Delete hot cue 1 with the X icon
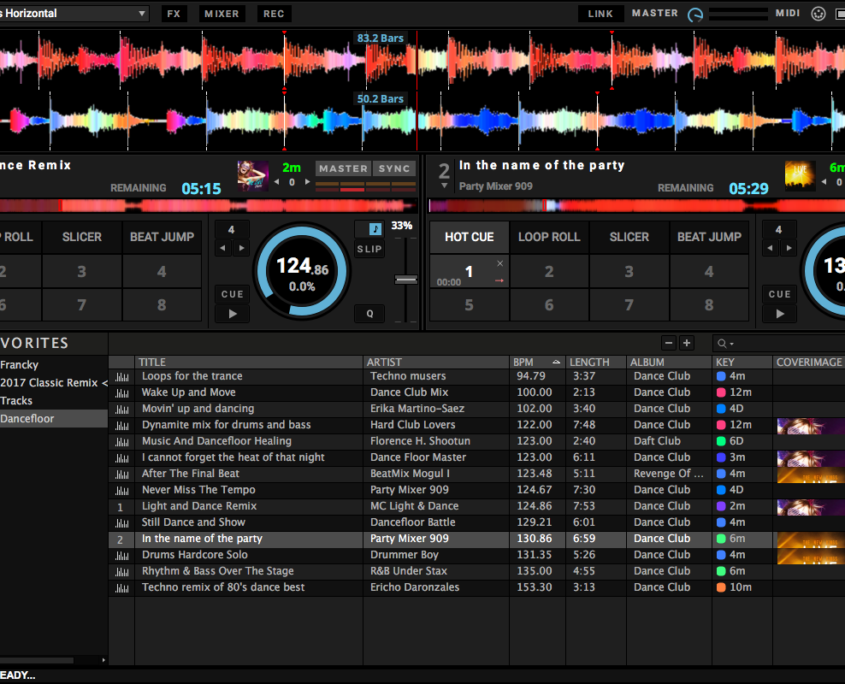 coord(500,264)
